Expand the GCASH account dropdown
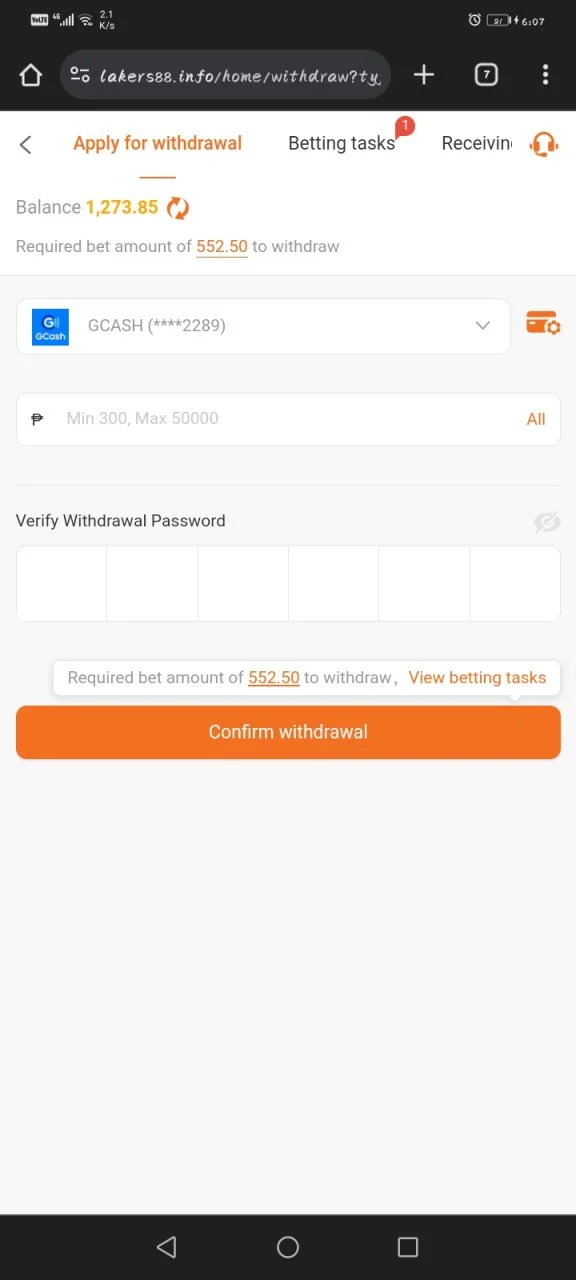The image size is (576, 1280). point(483,325)
